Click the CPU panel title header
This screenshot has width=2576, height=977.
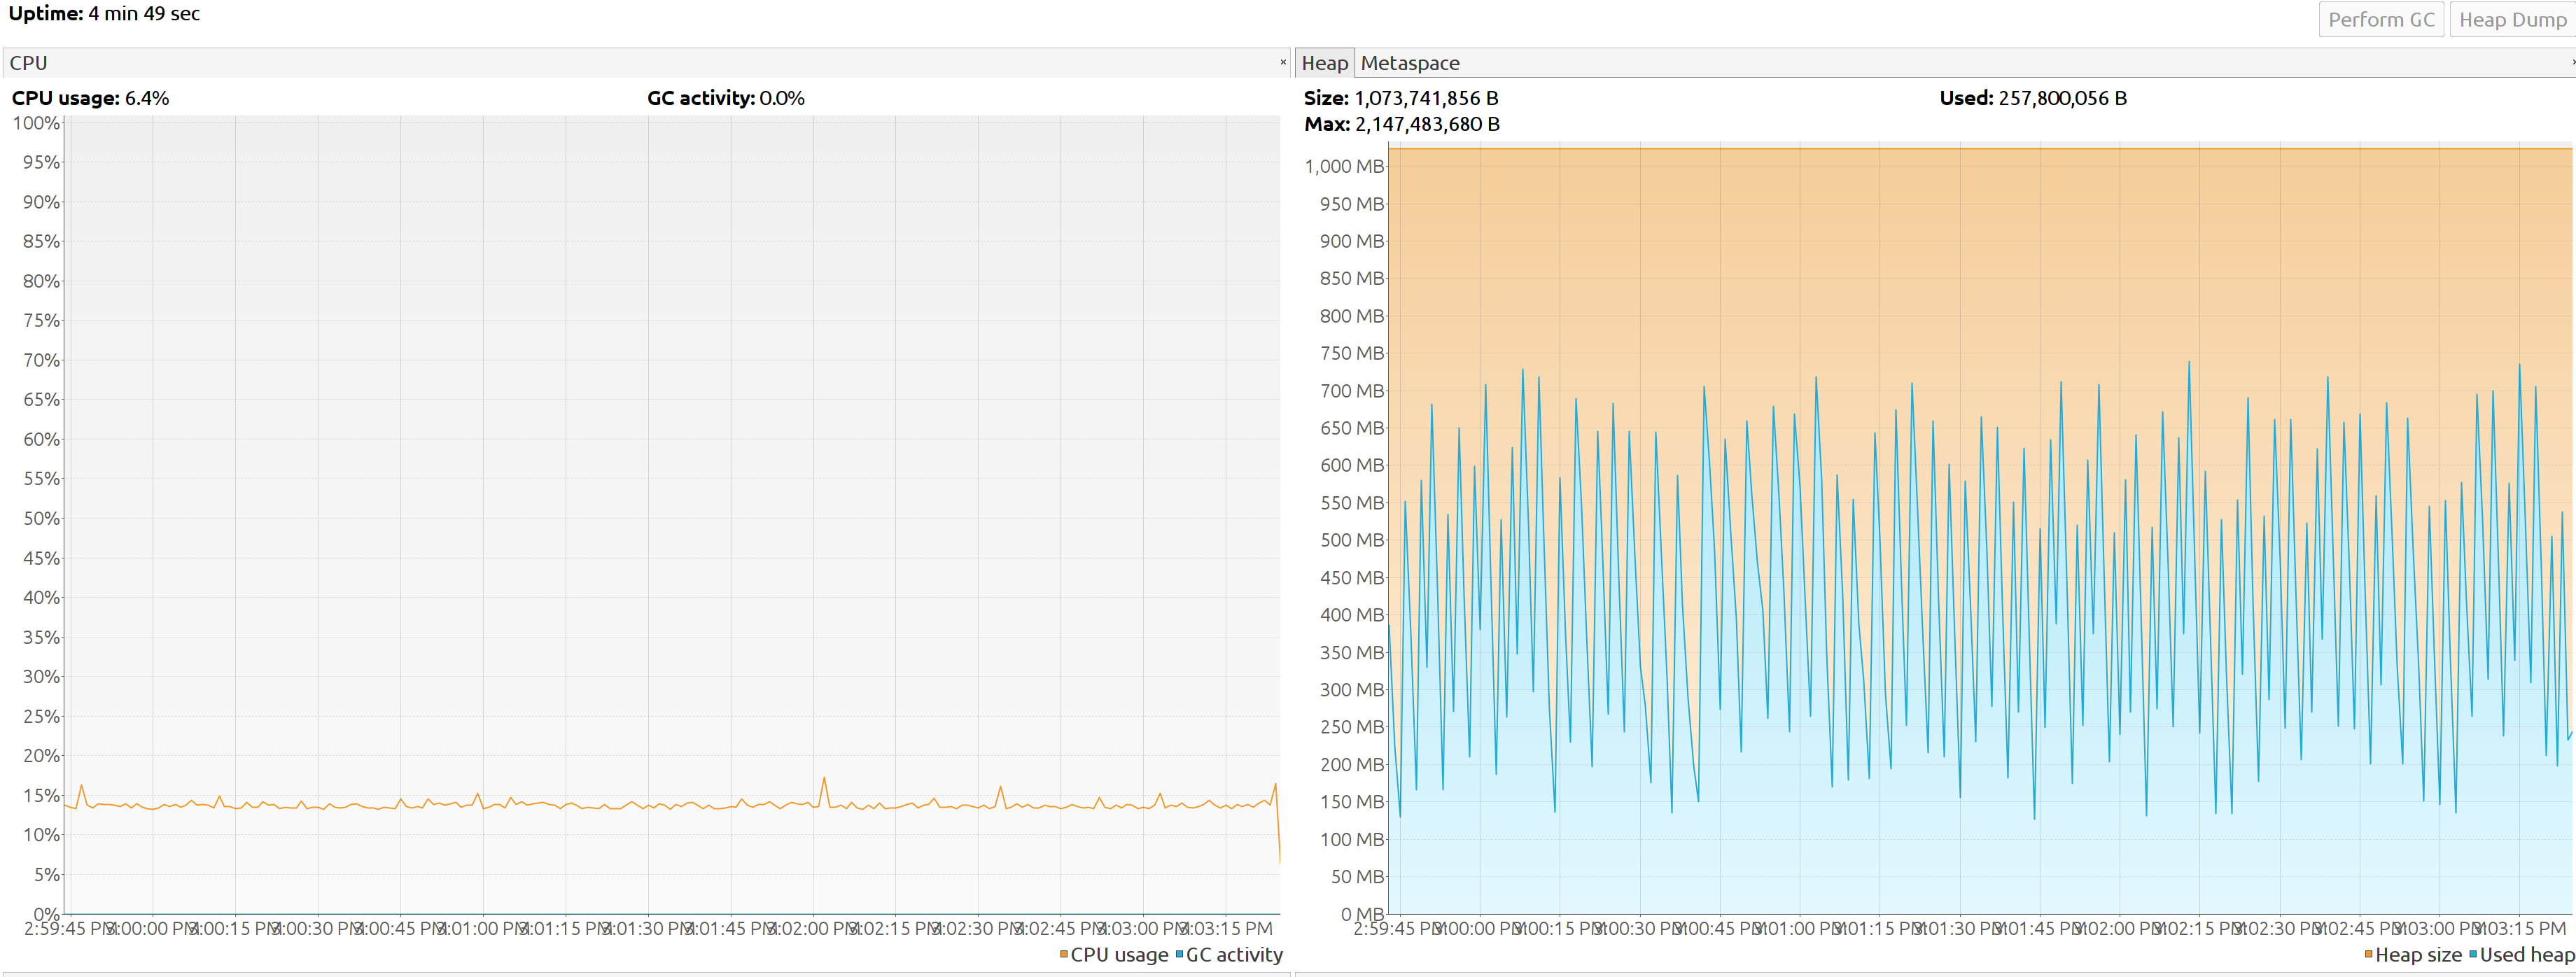[29, 63]
